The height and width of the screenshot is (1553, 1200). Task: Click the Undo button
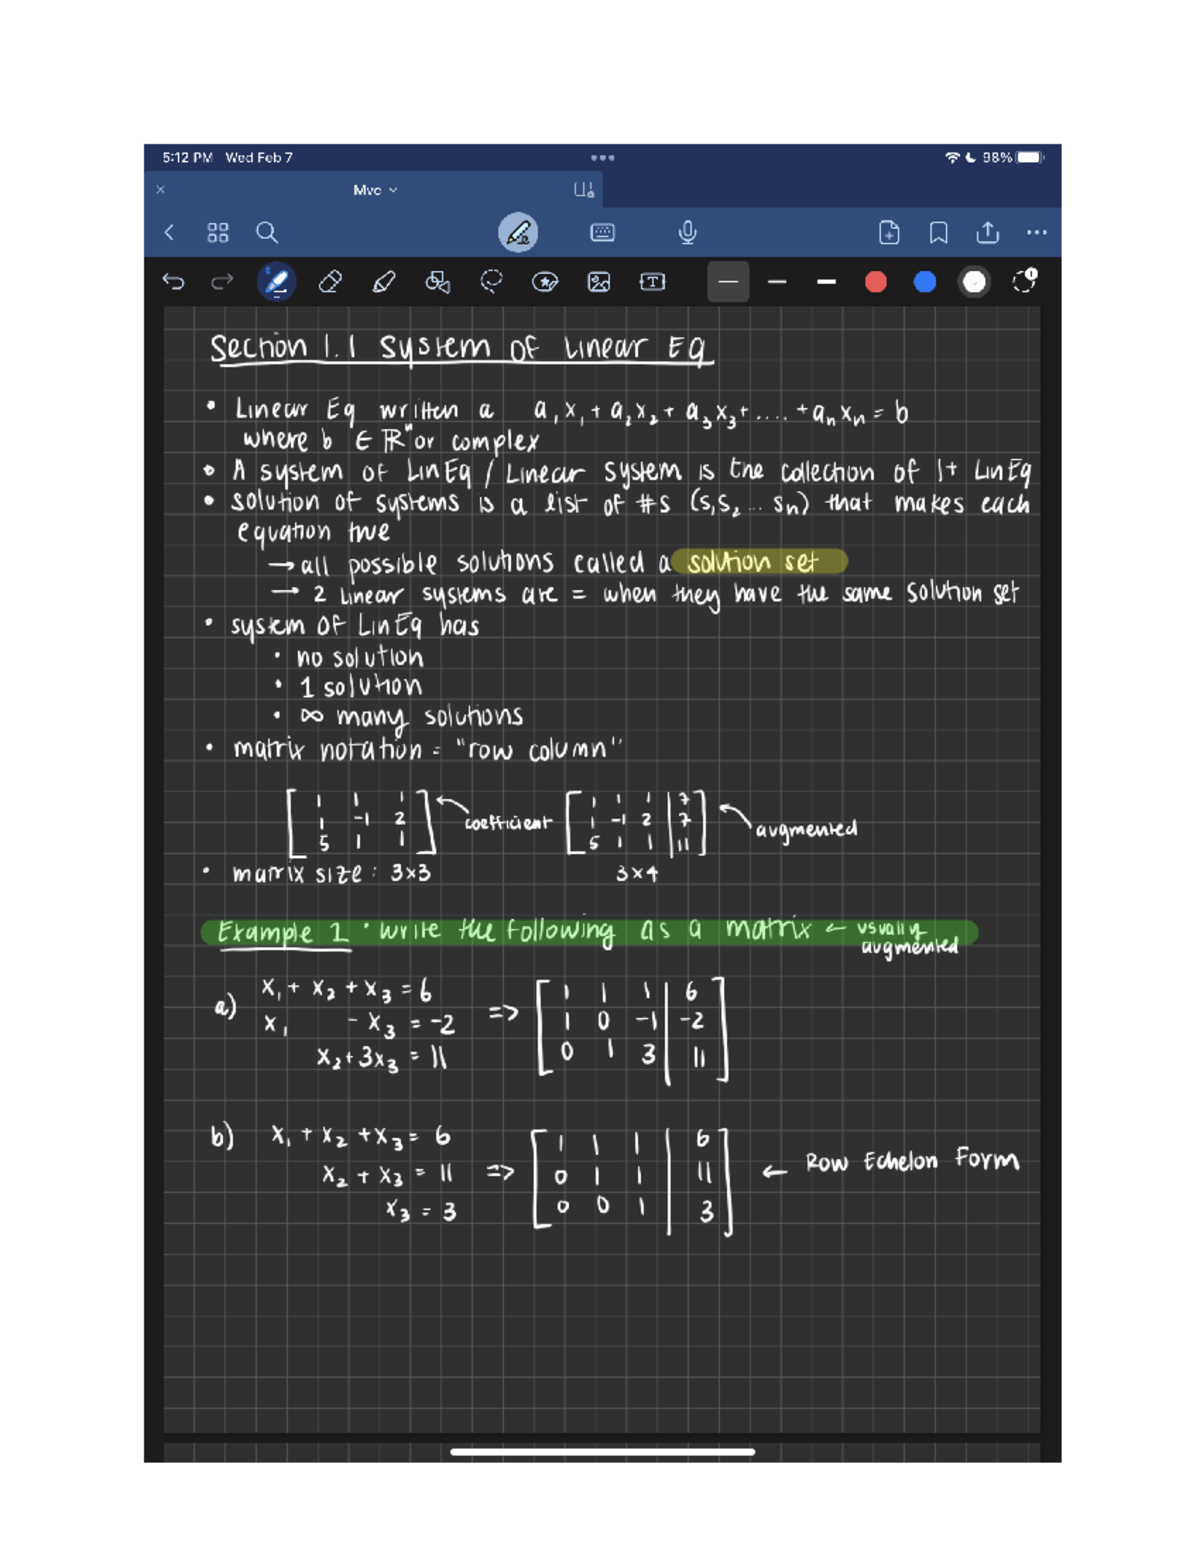click(175, 281)
